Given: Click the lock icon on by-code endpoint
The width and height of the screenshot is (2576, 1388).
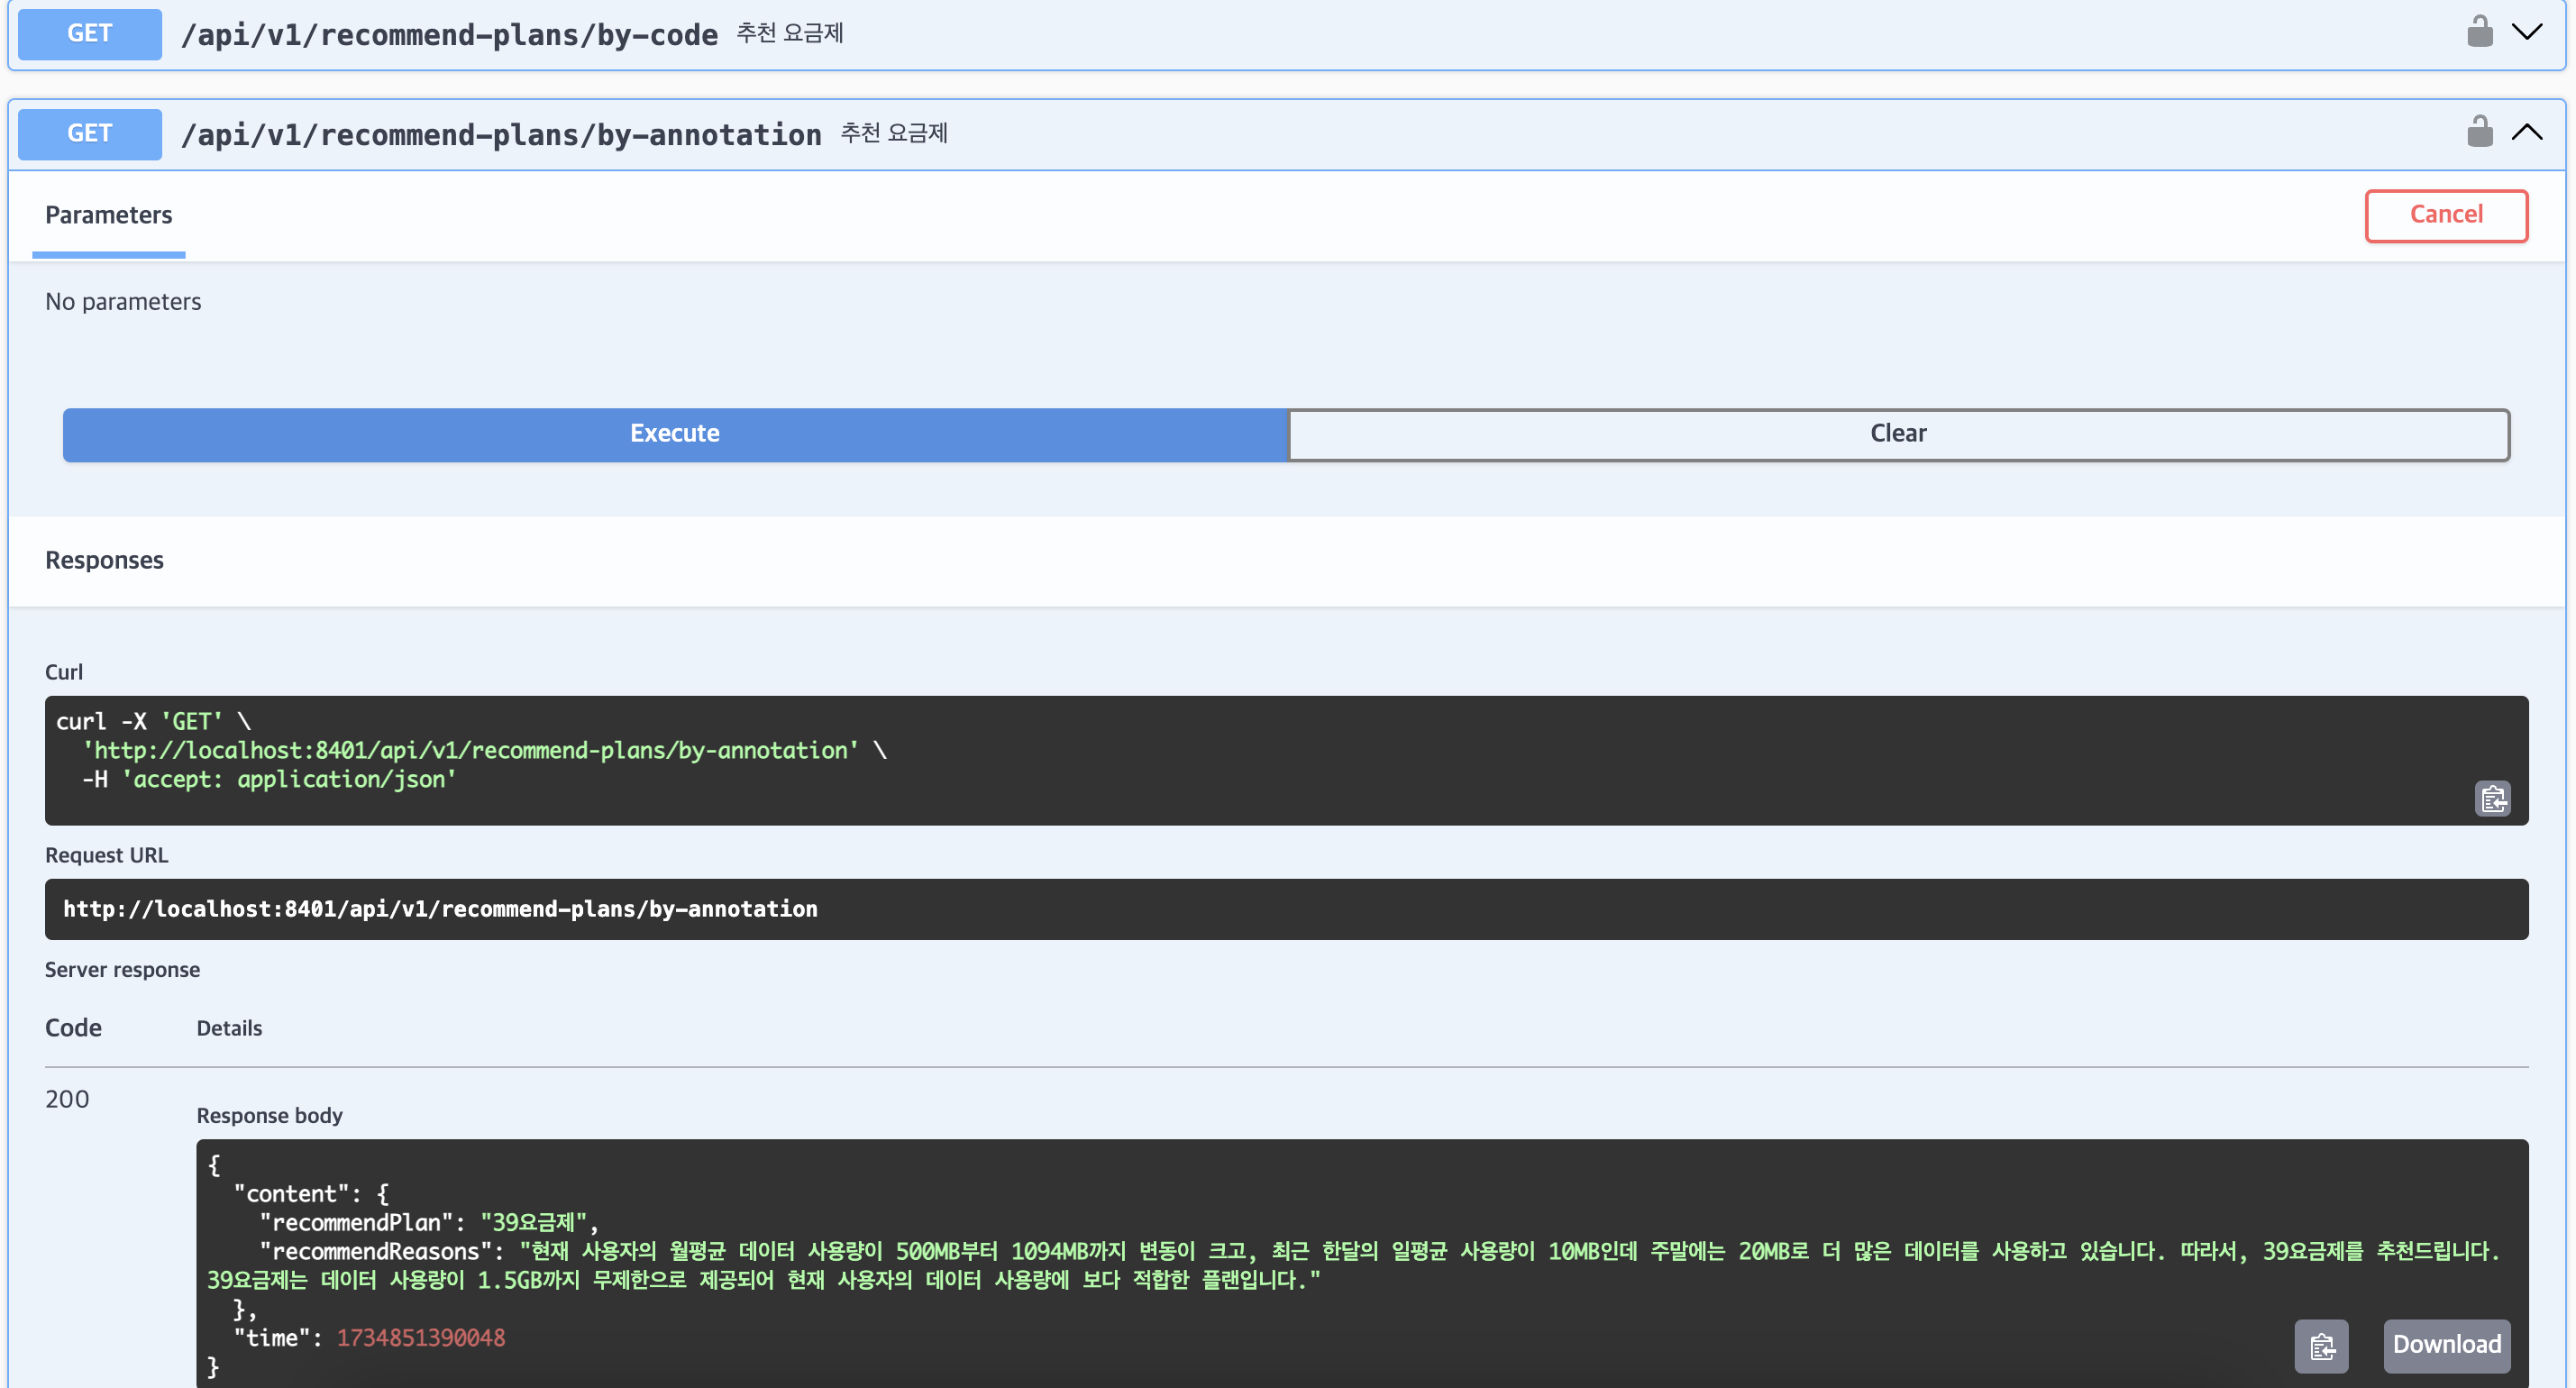Looking at the screenshot, I should click(2479, 32).
